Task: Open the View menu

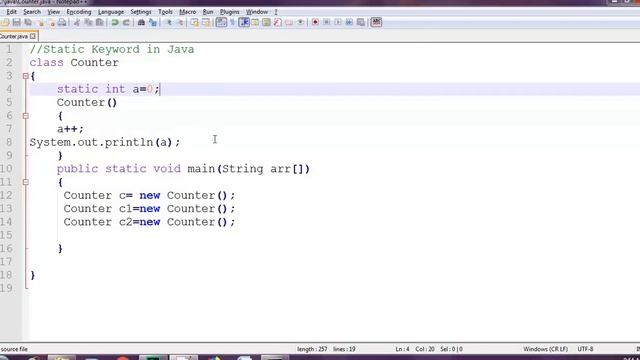Action: pyautogui.click(x=53, y=12)
